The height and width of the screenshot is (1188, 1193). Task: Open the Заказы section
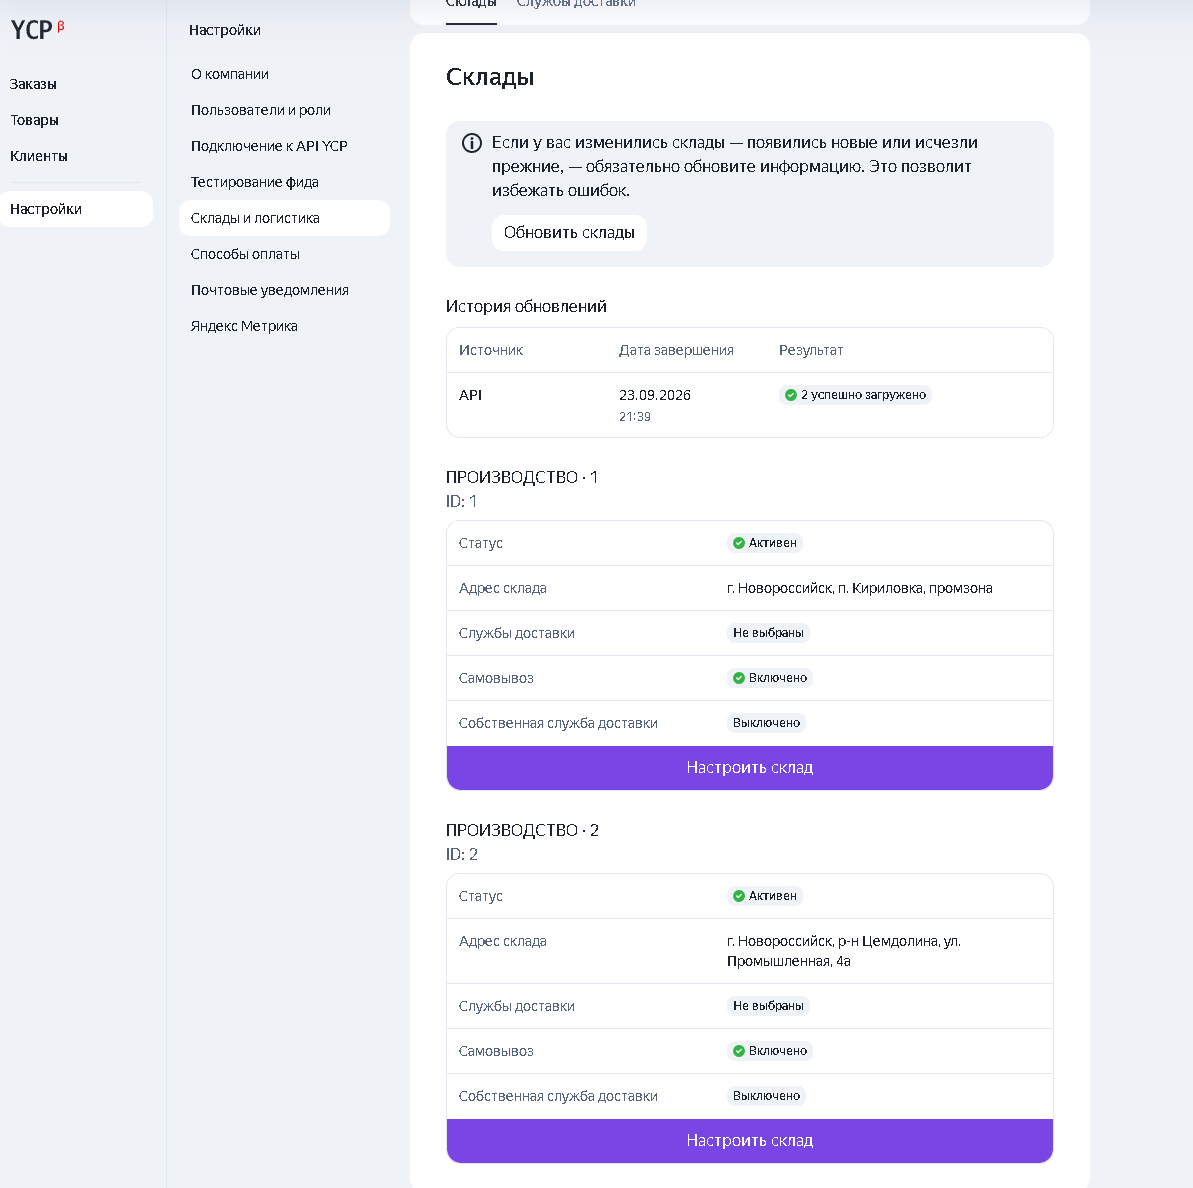click(x=33, y=84)
